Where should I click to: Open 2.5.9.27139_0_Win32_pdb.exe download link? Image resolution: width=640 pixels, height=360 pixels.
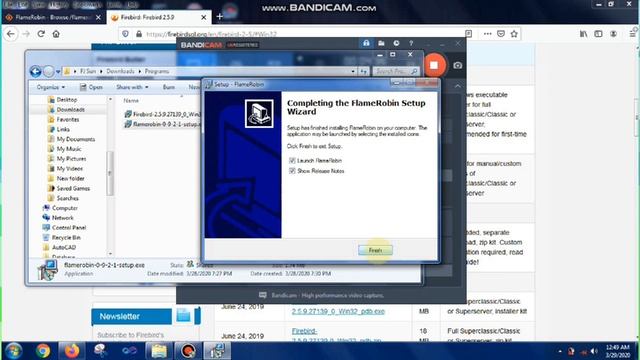coord(338,311)
